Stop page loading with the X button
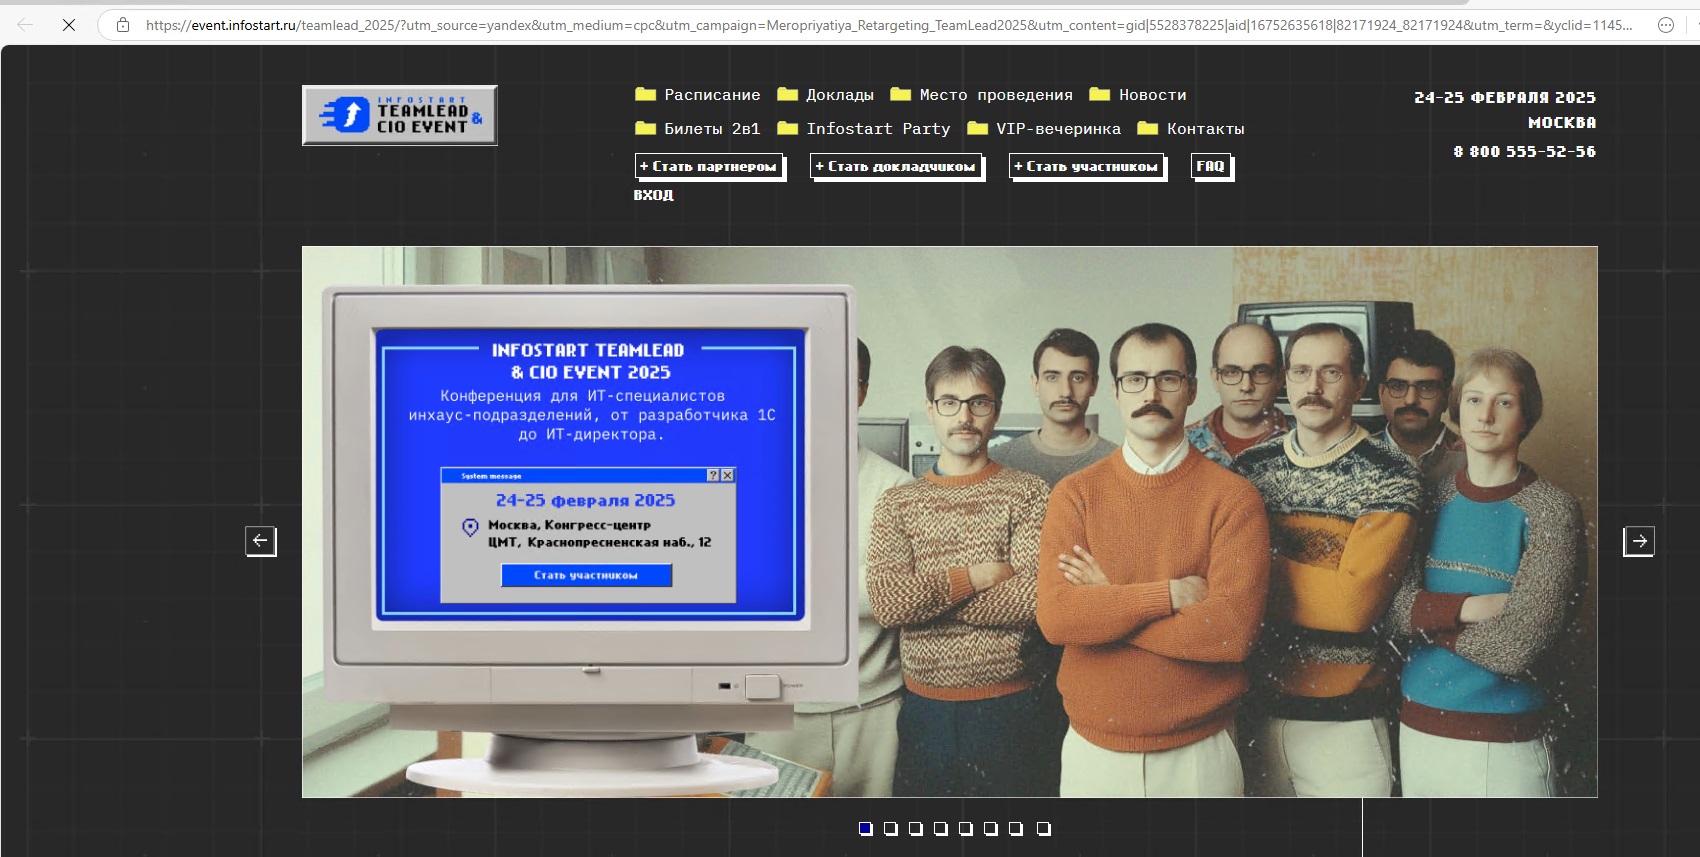1700x857 pixels. [x=69, y=25]
